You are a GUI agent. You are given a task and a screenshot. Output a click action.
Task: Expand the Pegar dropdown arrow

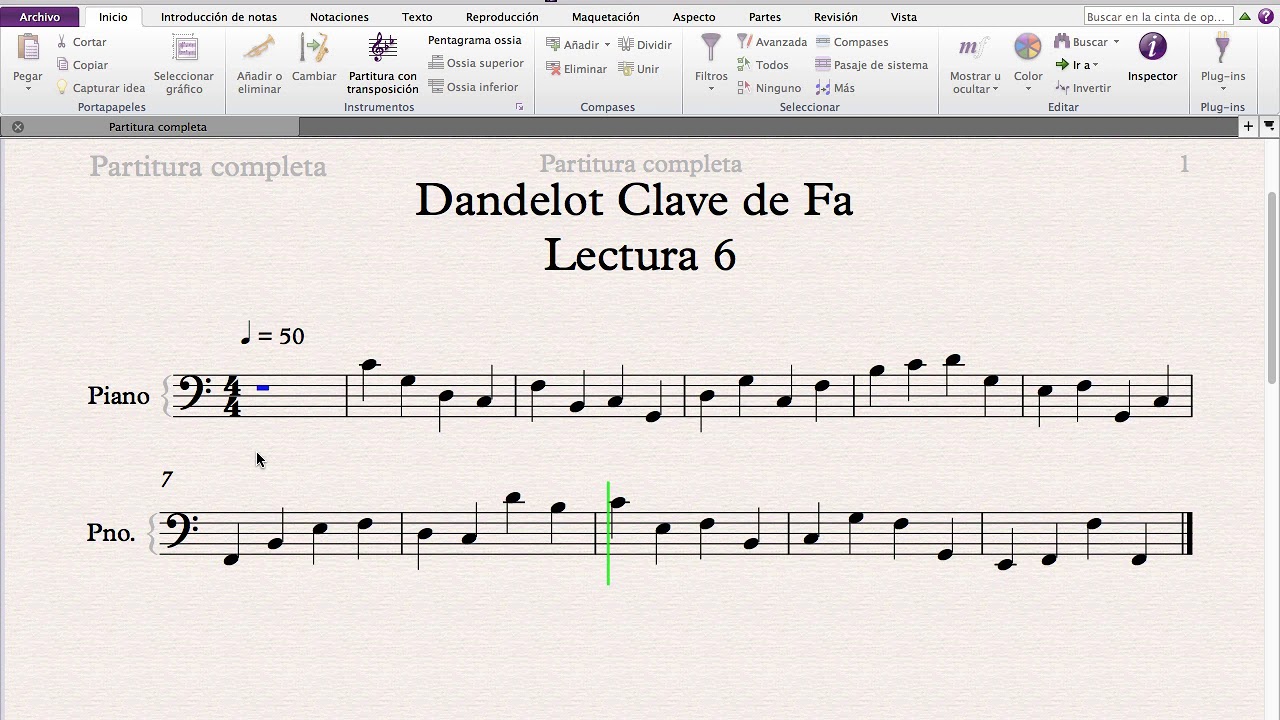(x=28, y=89)
